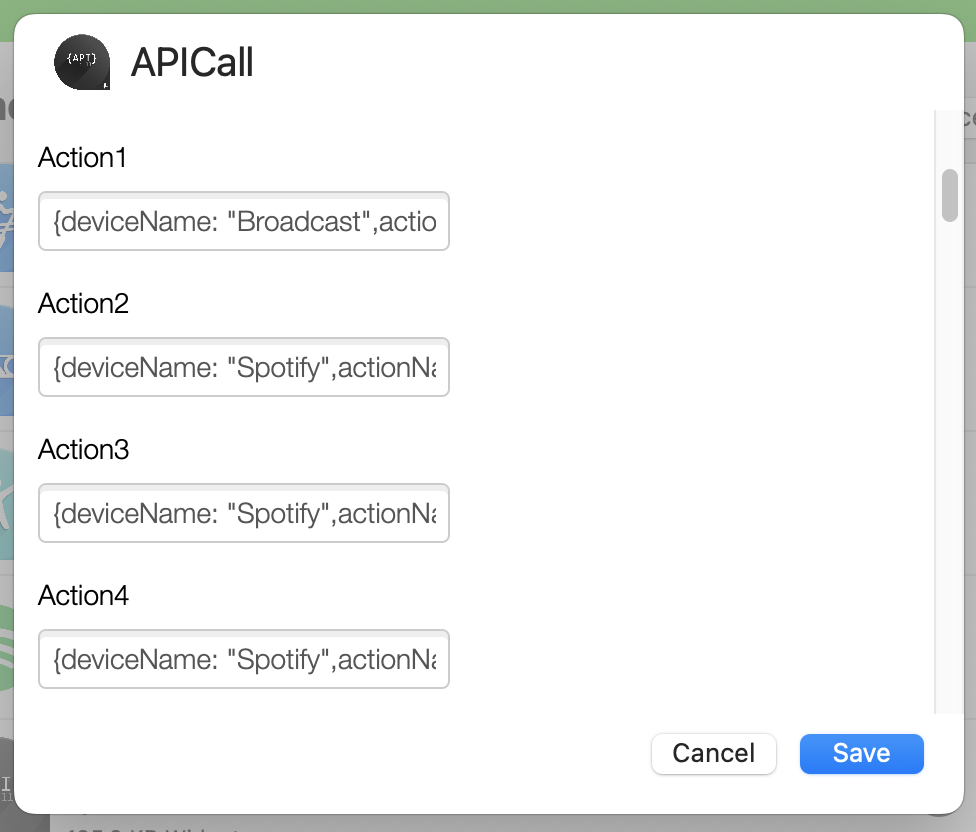
Task: Click the Action4 field label
Action: [81, 595]
